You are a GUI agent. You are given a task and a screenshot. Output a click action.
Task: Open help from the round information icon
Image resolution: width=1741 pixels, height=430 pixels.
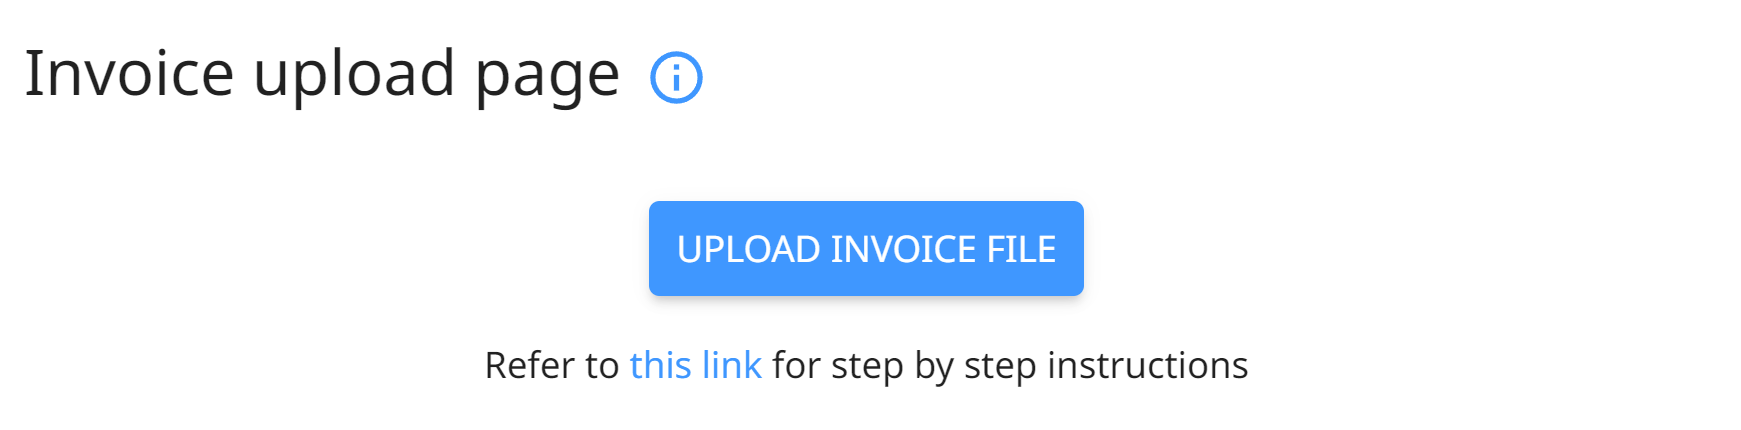(x=677, y=78)
